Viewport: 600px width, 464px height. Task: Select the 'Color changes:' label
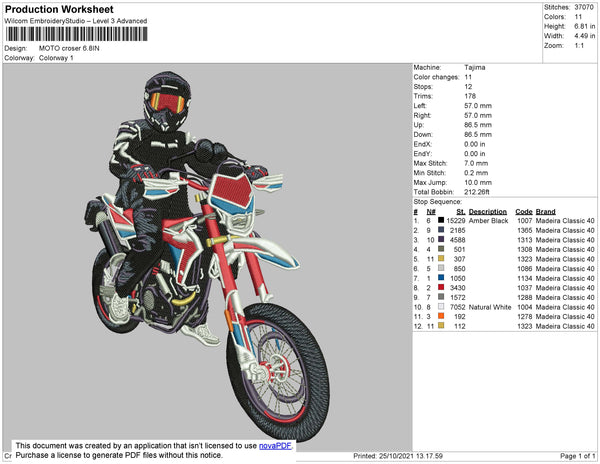(x=436, y=77)
